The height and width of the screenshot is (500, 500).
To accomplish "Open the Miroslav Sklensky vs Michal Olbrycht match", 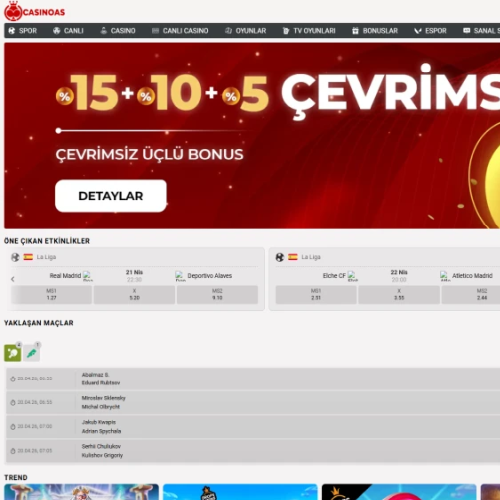I will 253,403.
